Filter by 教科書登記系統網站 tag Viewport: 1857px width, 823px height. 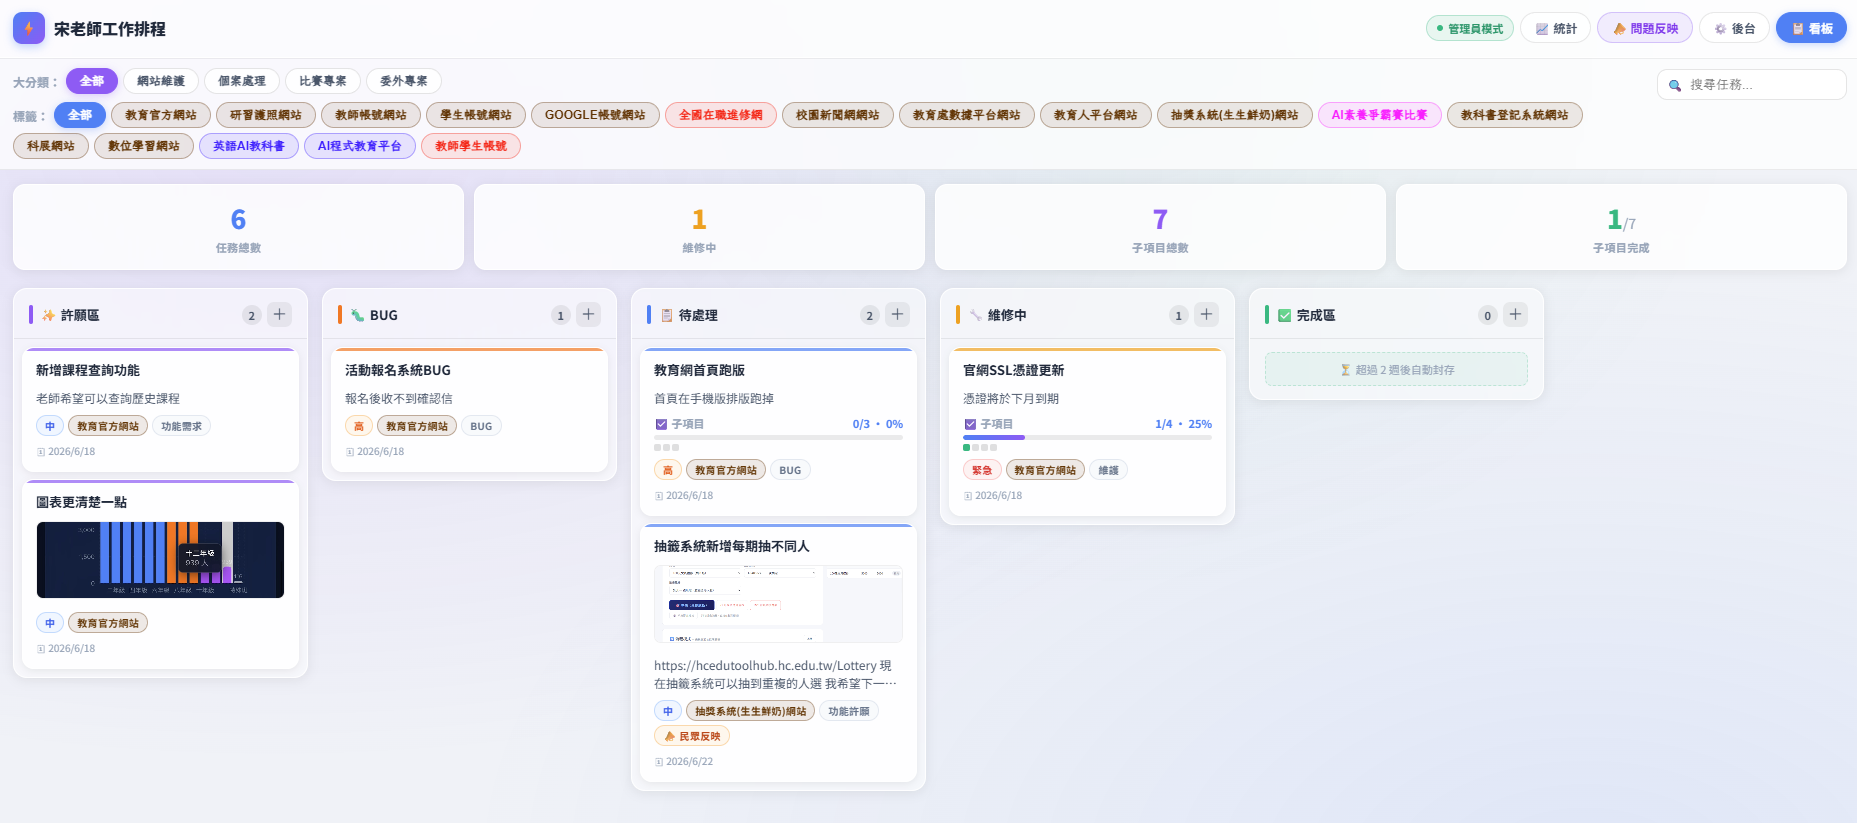click(x=1515, y=115)
